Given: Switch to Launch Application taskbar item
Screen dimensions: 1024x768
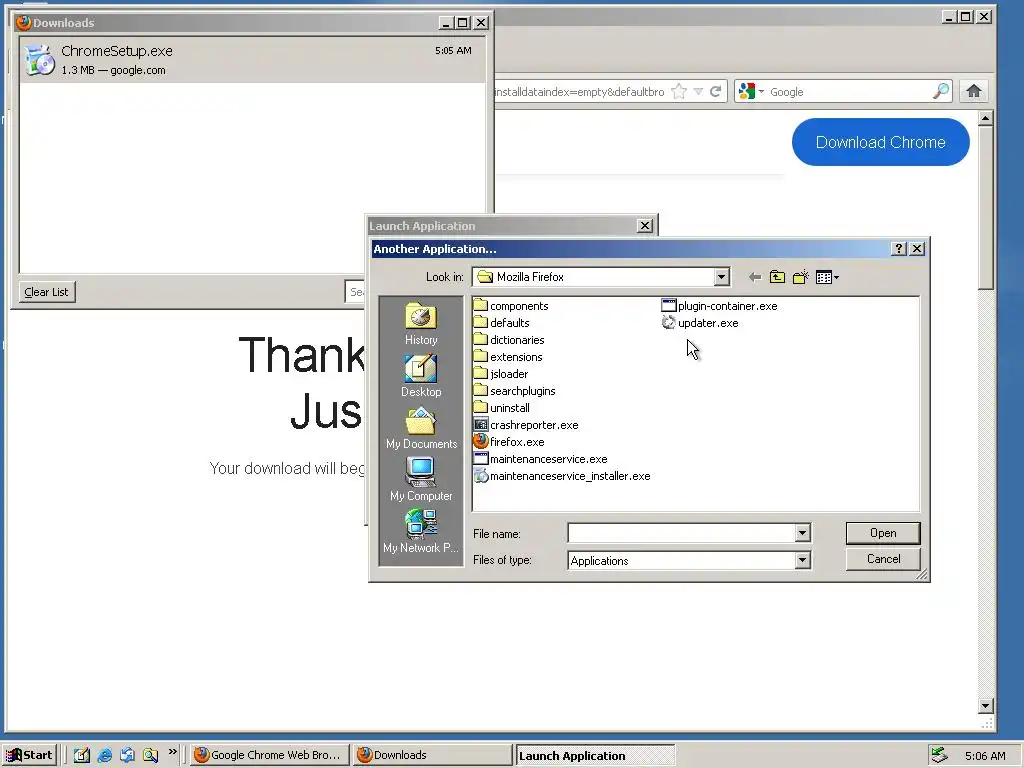Looking at the screenshot, I should point(595,756).
